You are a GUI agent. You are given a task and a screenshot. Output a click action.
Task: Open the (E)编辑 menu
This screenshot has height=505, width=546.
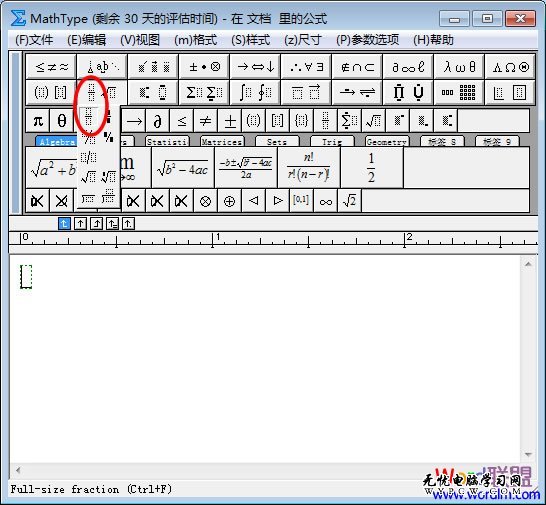point(86,40)
